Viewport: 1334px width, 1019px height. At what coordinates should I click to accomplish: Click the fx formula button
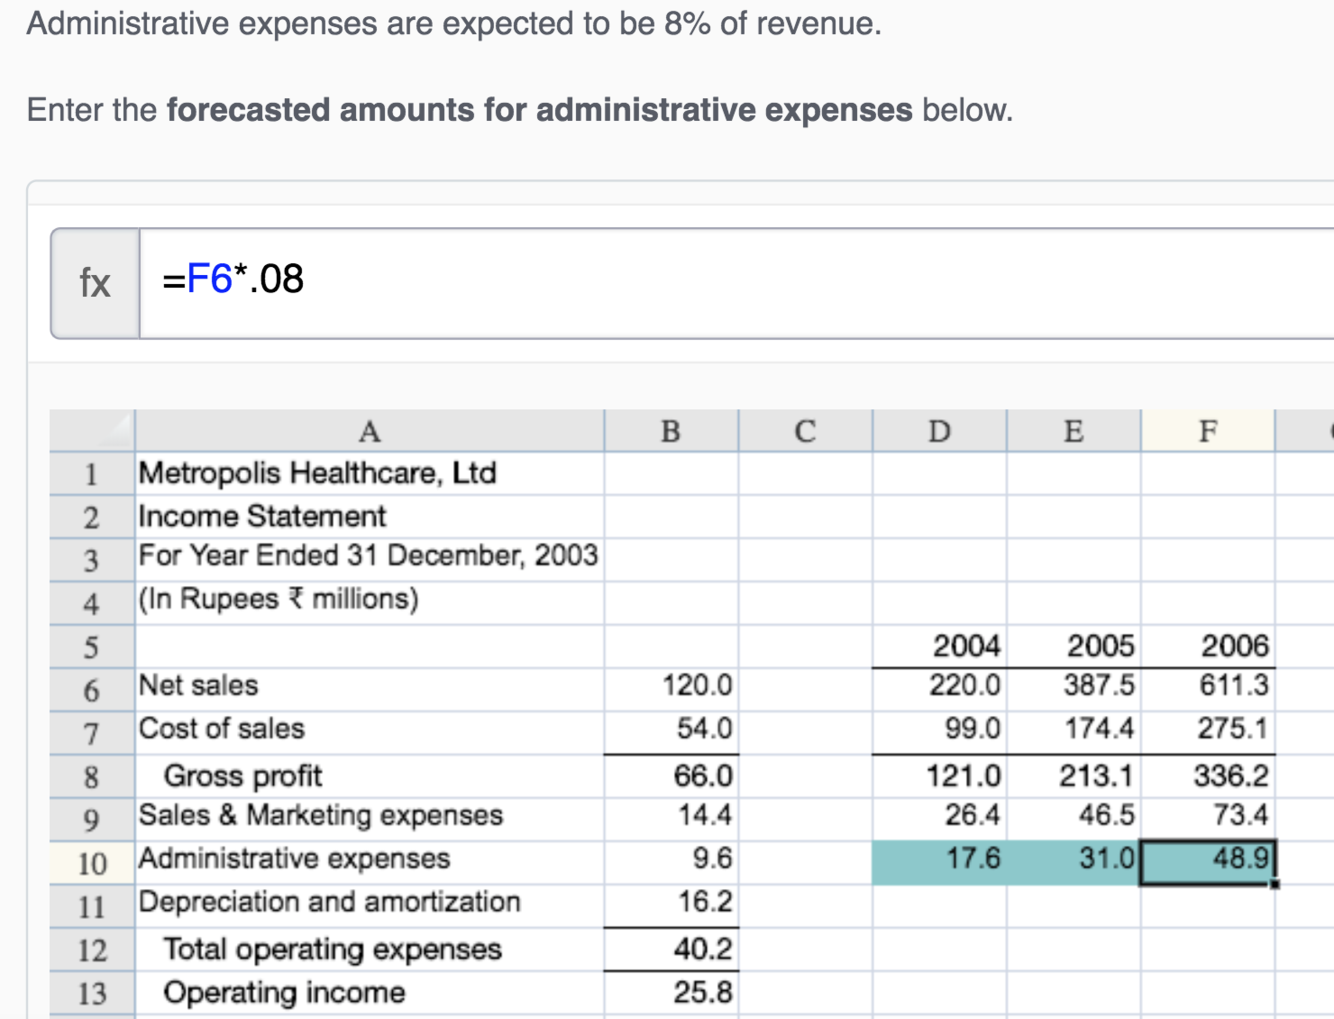pyautogui.click(x=95, y=283)
